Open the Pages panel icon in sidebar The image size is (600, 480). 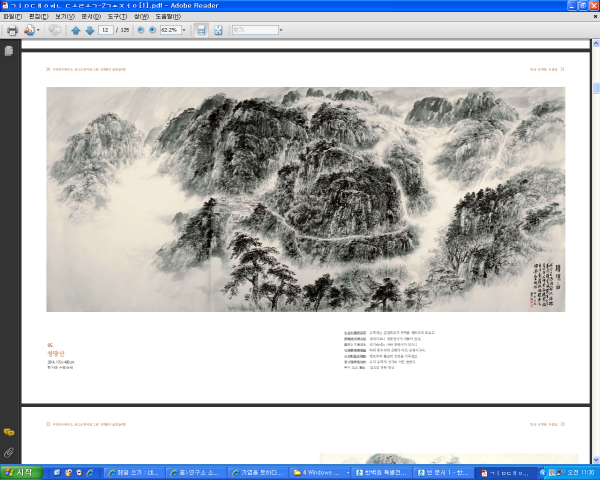coord(9,51)
